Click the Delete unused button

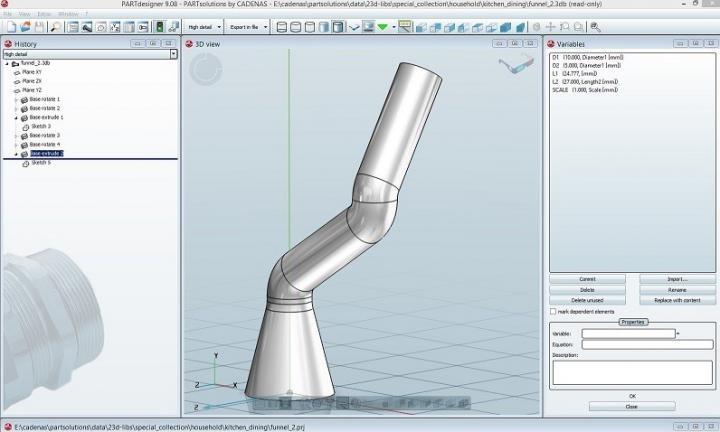coord(587,300)
